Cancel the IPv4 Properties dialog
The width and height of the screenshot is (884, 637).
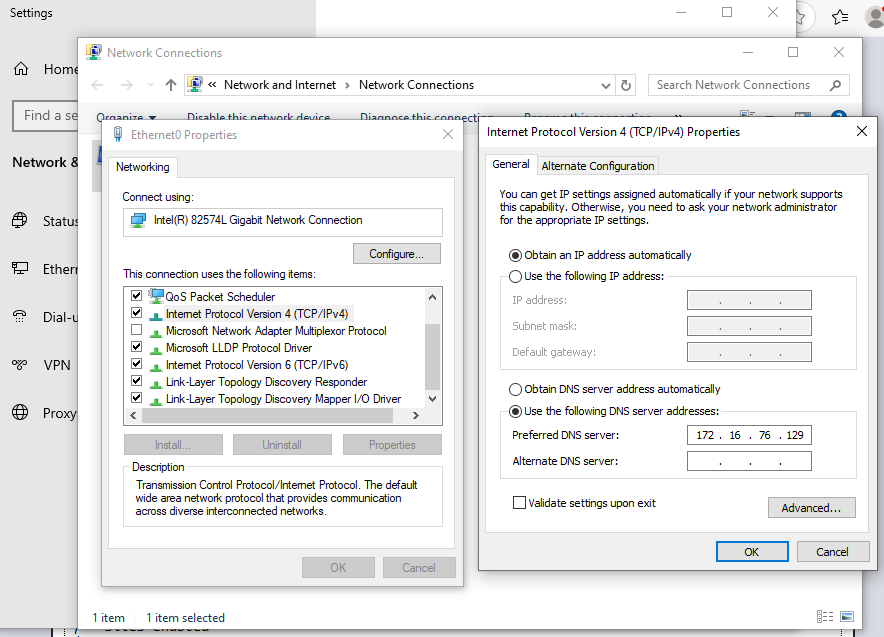[x=832, y=552]
